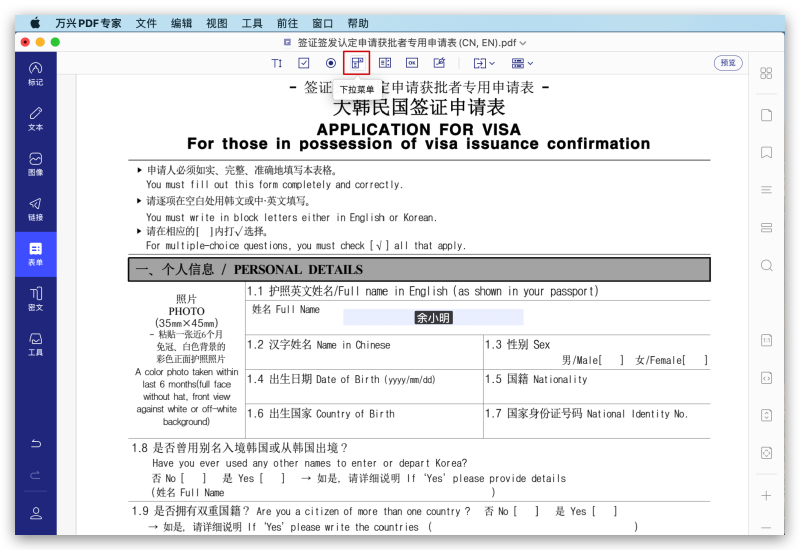
Task: Show the bookmarks panel on the right
Action: tap(766, 153)
